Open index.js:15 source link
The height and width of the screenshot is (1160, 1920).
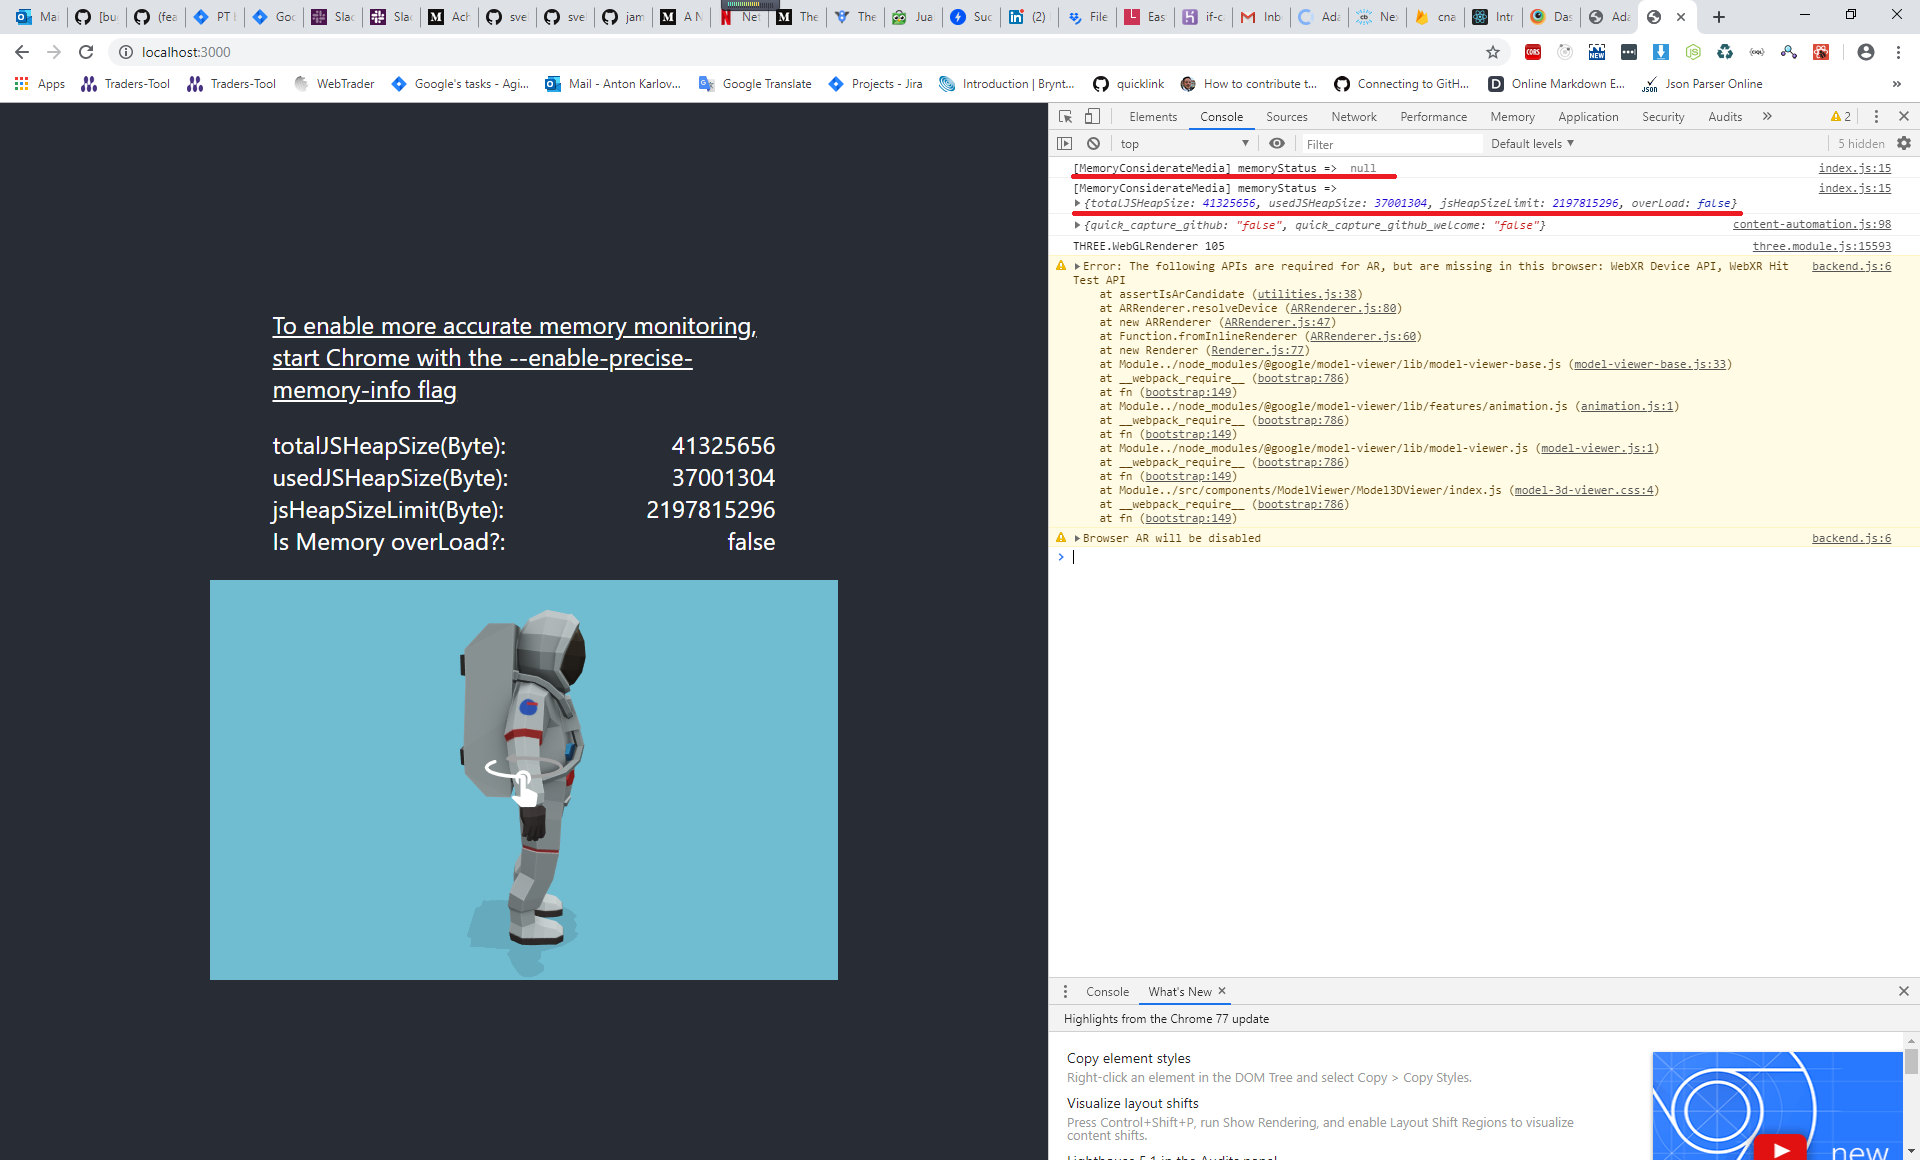point(1855,168)
